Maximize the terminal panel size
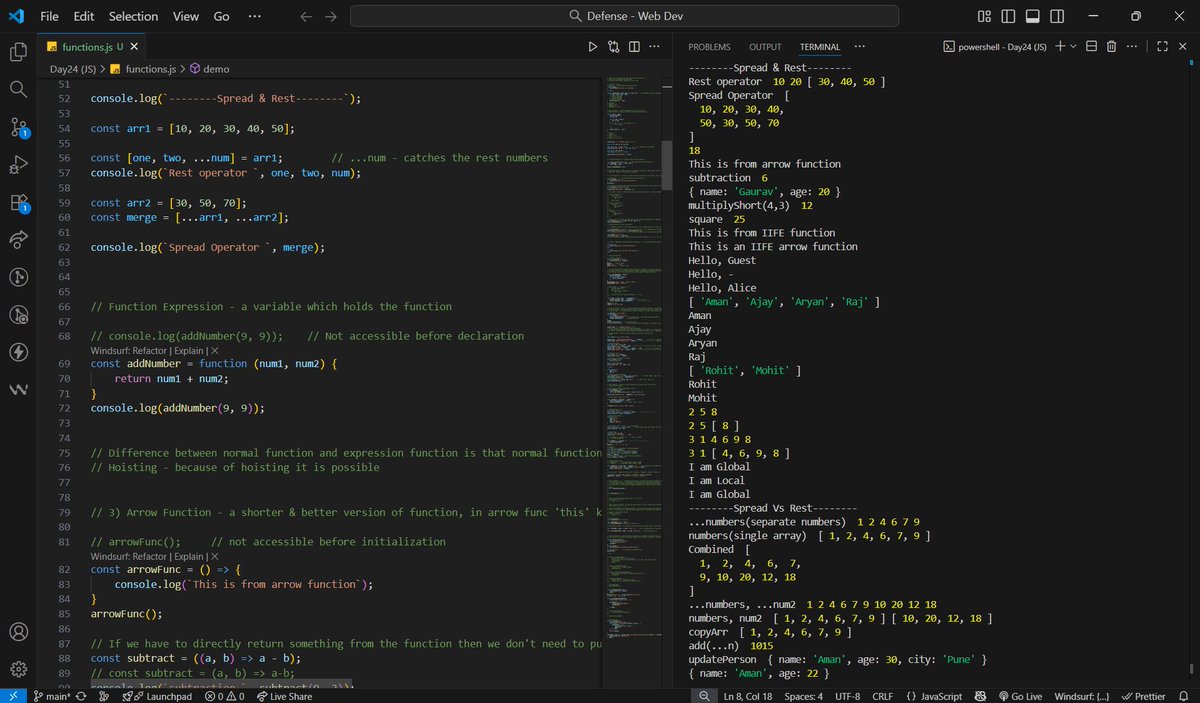Image resolution: width=1200 pixels, height=703 pixels. (x=1162, y=46)
